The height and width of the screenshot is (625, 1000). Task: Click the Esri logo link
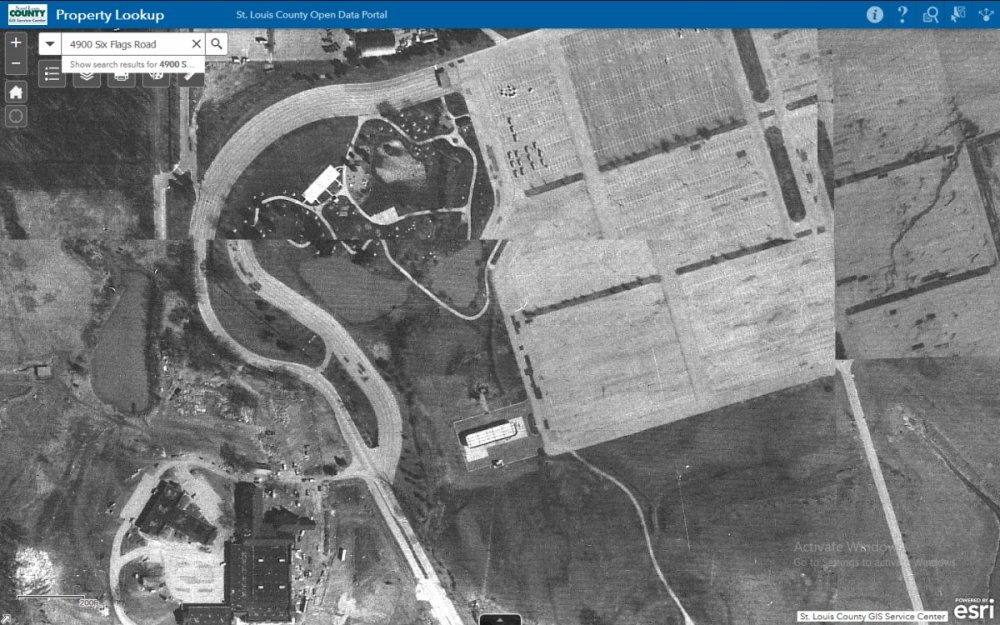972,609
